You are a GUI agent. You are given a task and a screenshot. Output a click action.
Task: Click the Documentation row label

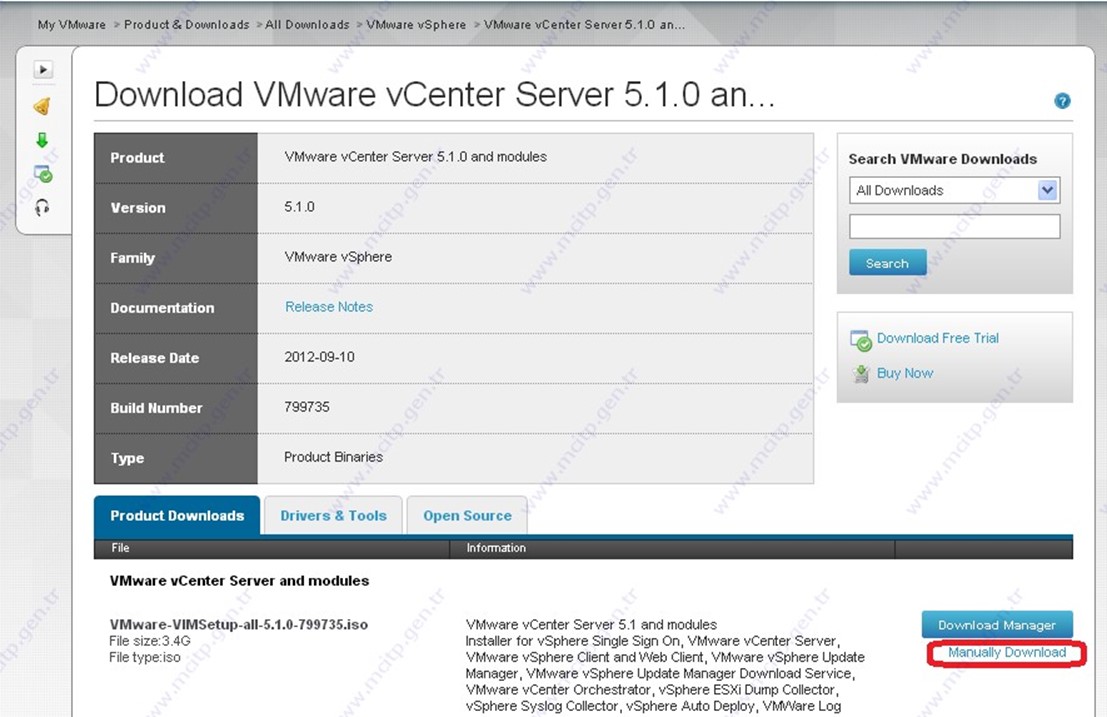coord(162,308)
